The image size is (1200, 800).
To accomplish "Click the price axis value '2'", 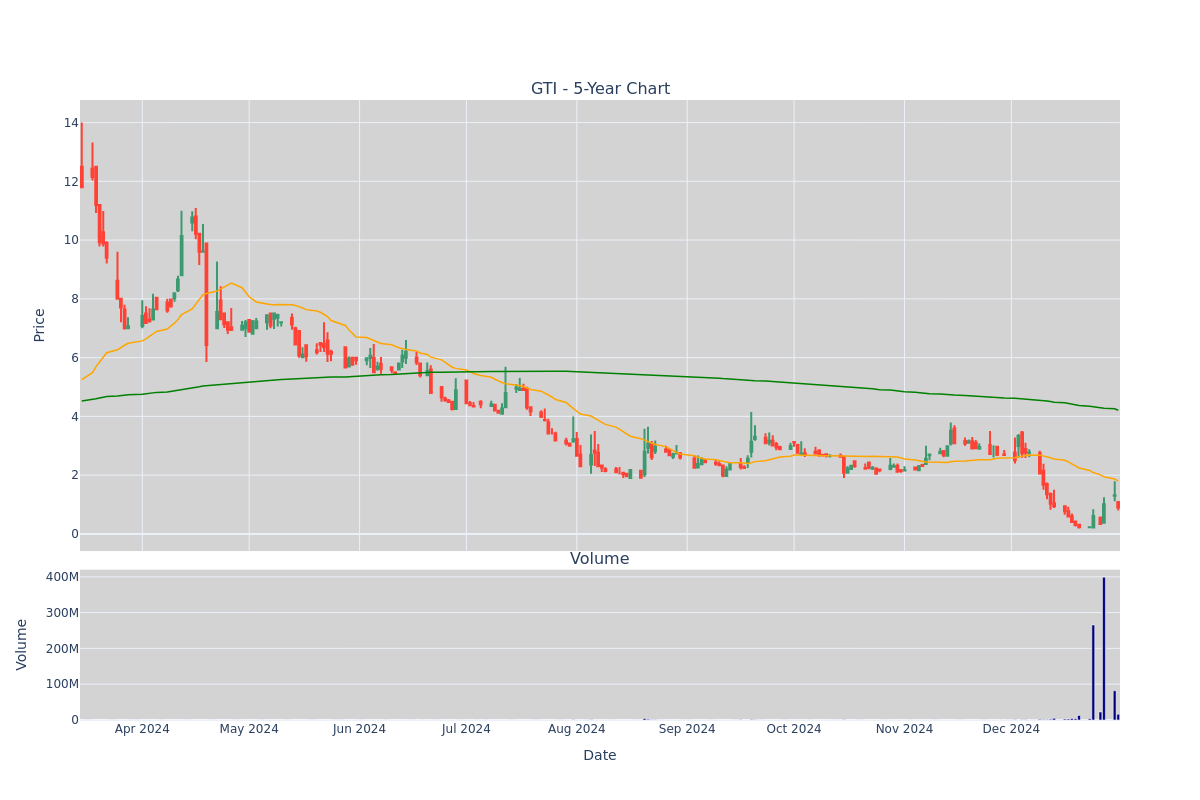I will (x=75, y=475).
